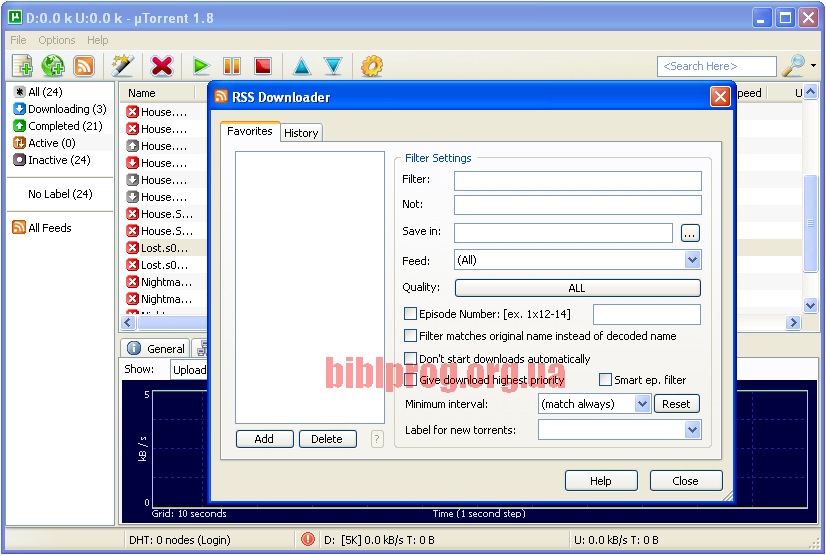
Task: Open the File menu
Action: point(18,40)
